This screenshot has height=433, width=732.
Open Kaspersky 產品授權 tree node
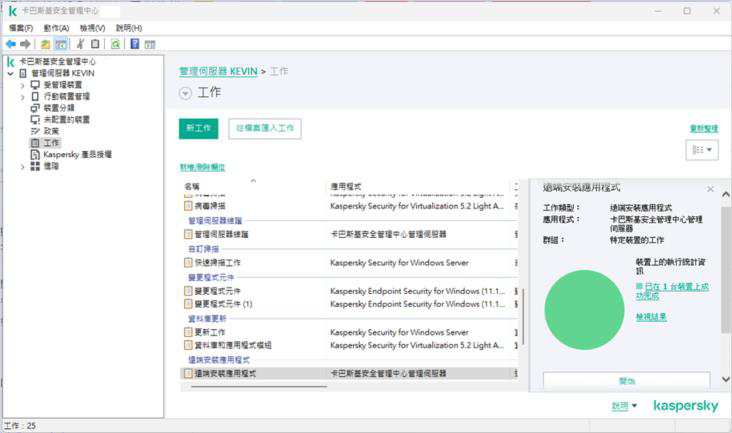pyautogui.click(x=77, y=155)
